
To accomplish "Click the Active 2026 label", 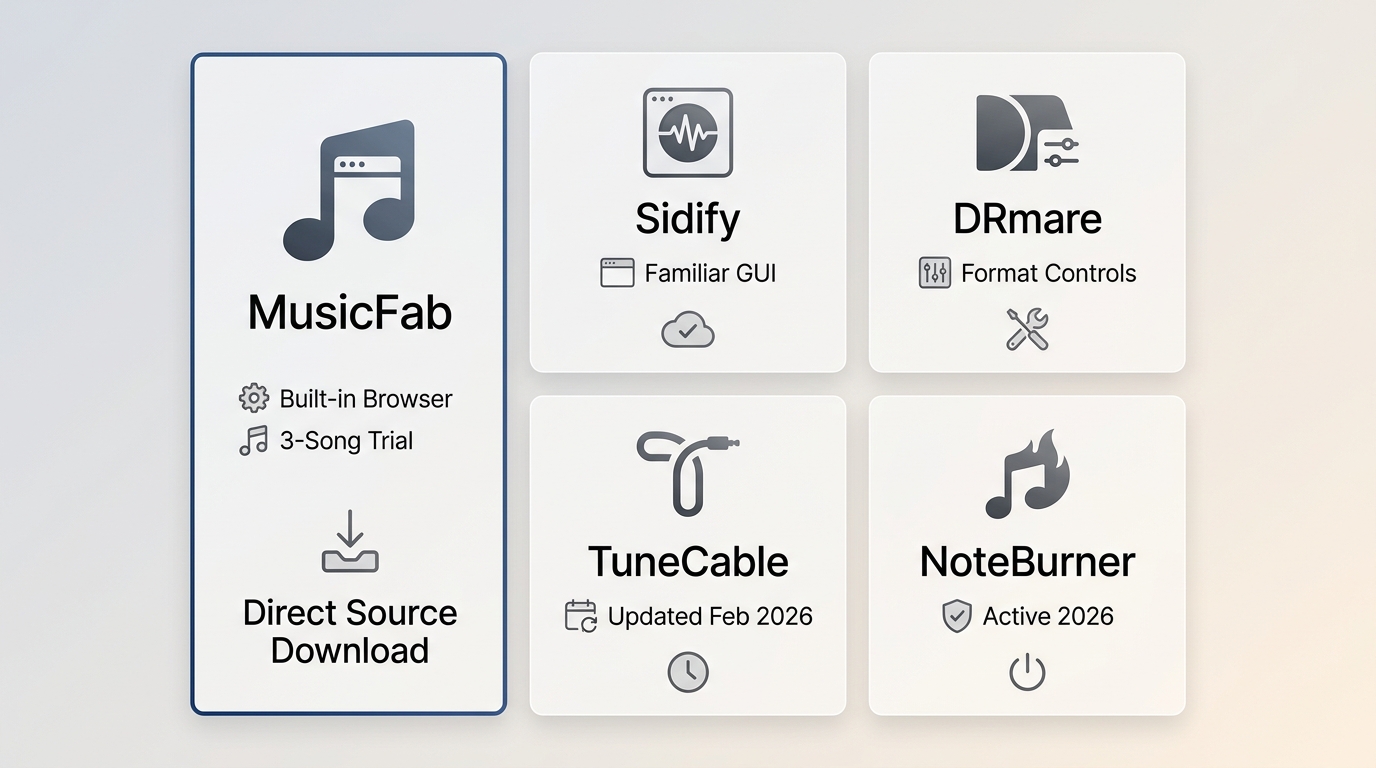I will (x=1048, y=616).
